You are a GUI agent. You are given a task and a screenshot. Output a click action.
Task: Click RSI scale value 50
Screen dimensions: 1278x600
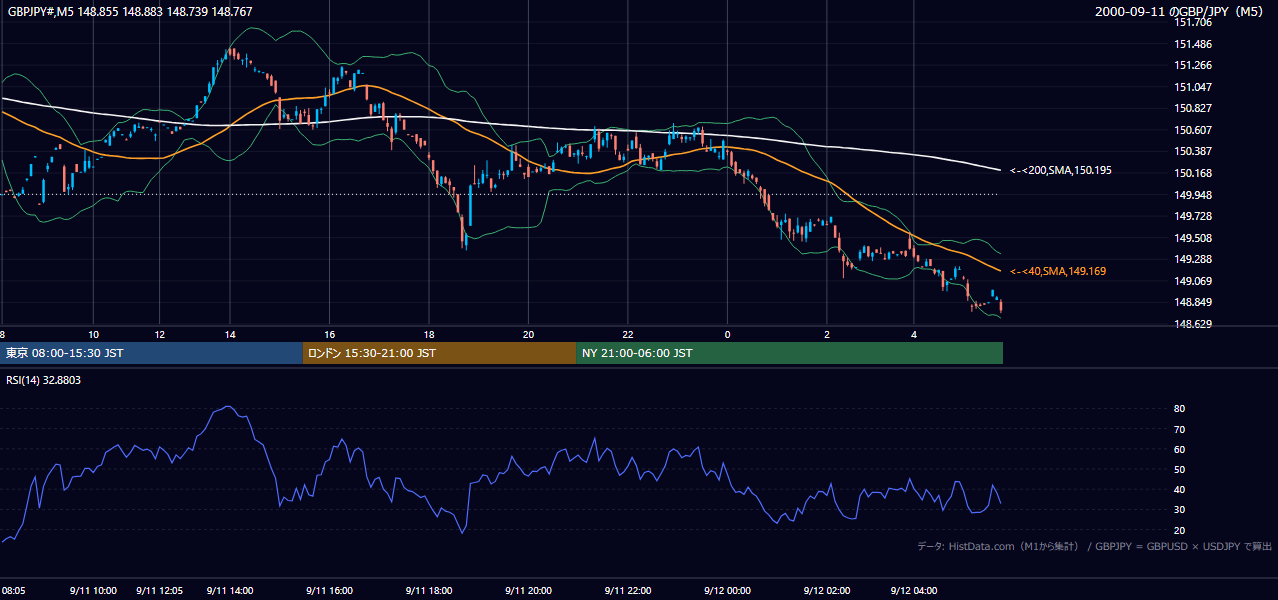pos(1180,469)
